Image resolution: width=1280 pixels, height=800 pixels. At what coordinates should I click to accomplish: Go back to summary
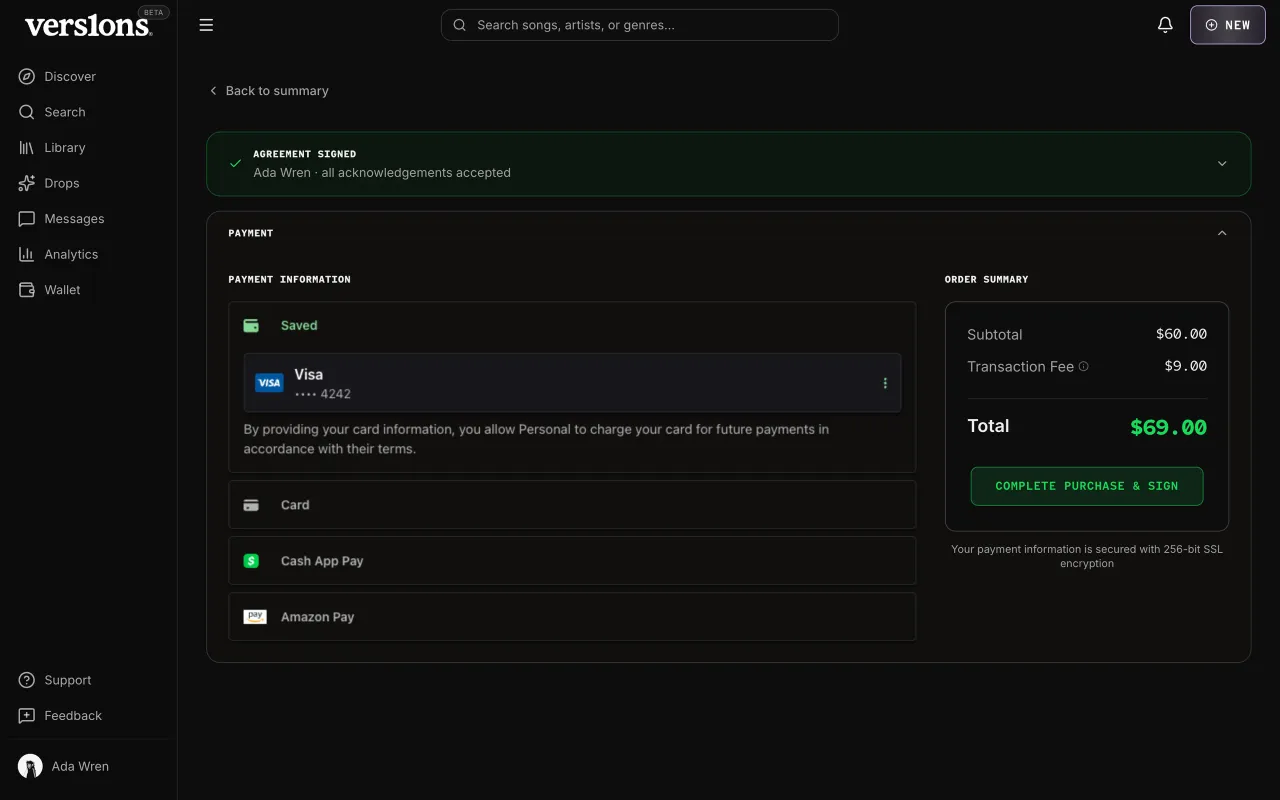(268, 91)
